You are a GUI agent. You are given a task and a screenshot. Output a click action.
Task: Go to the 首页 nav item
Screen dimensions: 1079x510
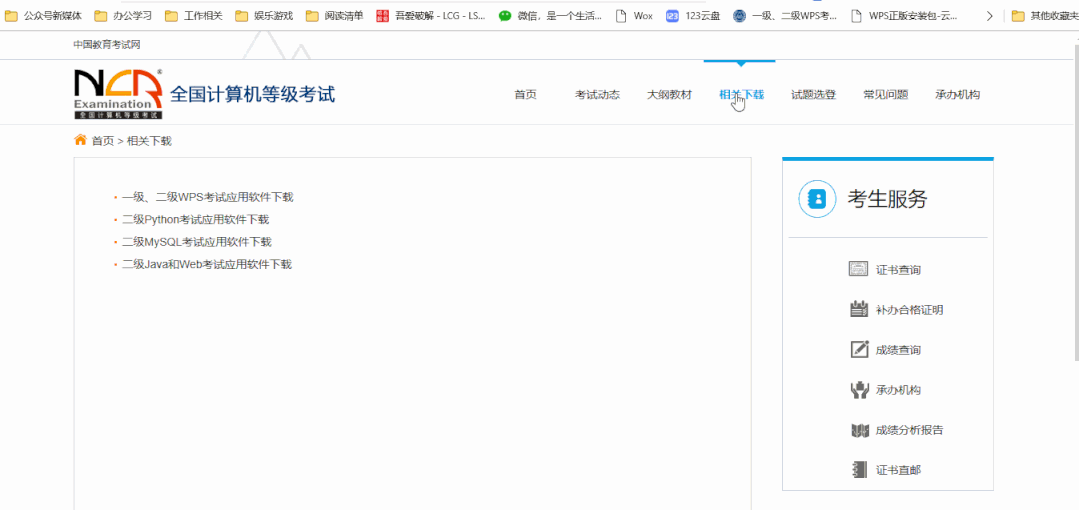point(525,95)
